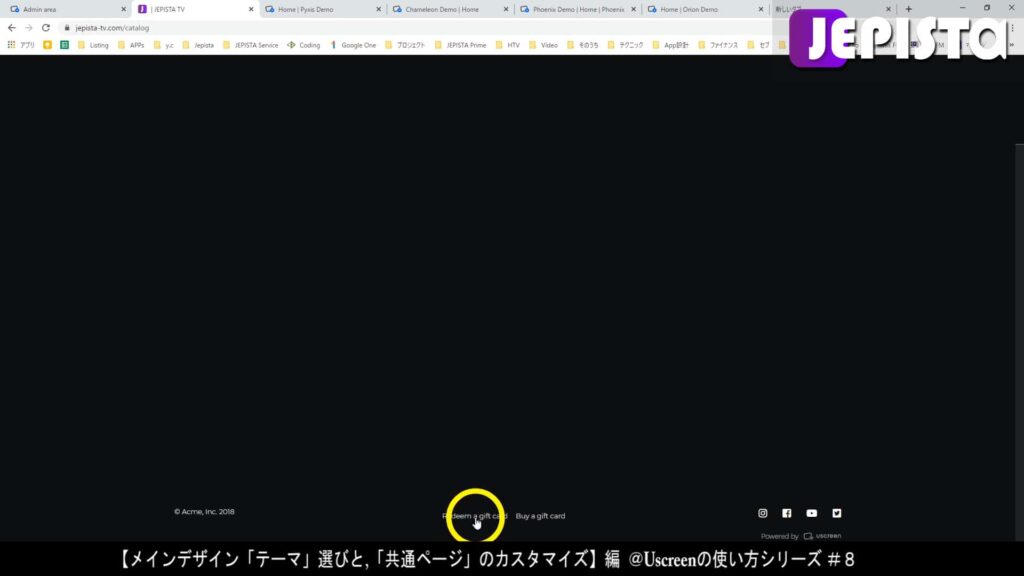Viewport: 1024px width, 576px height.
Task: Close the JEPISTA TV tab
Action: click(251, 9)
